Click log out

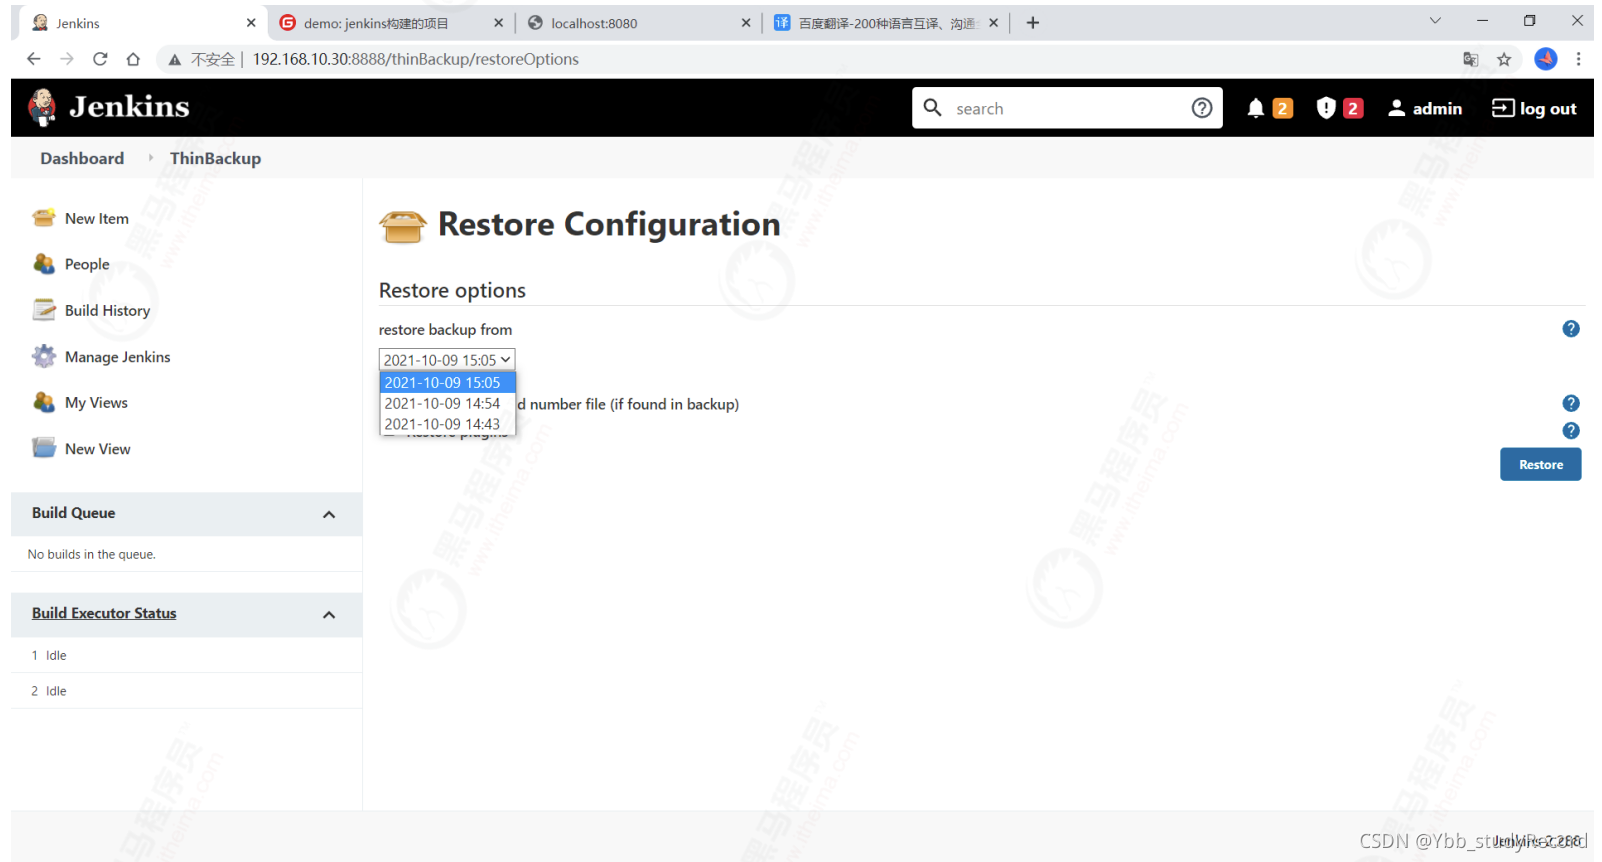[1534, 108]
